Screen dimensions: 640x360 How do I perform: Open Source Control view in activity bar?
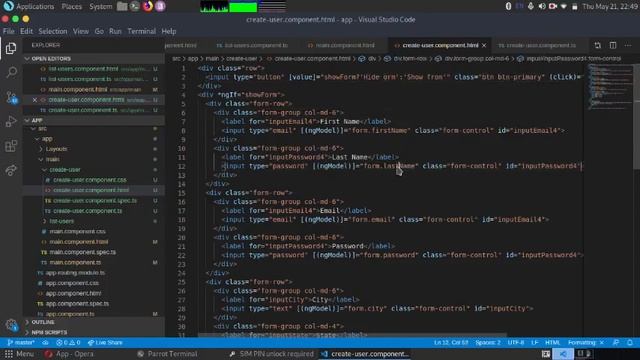(11, 97)
